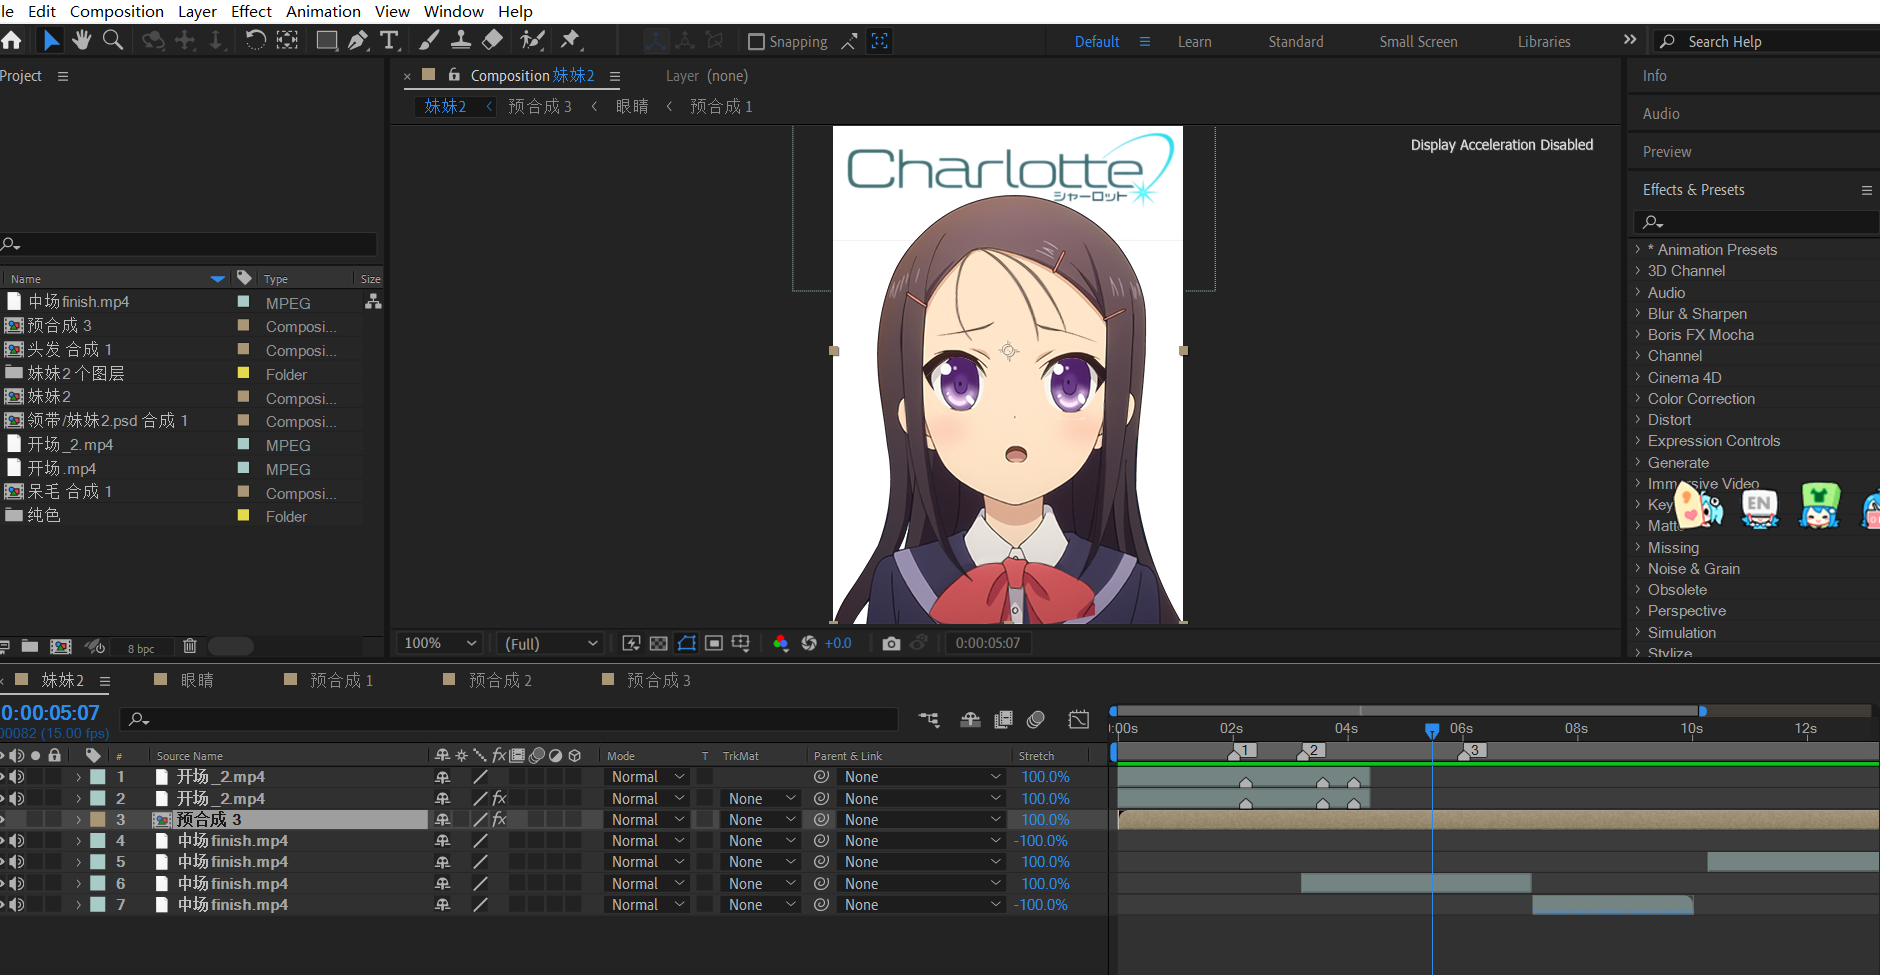
Task: Open the Preview panel
Action: pyautogui.click(x=1667, y=152)
